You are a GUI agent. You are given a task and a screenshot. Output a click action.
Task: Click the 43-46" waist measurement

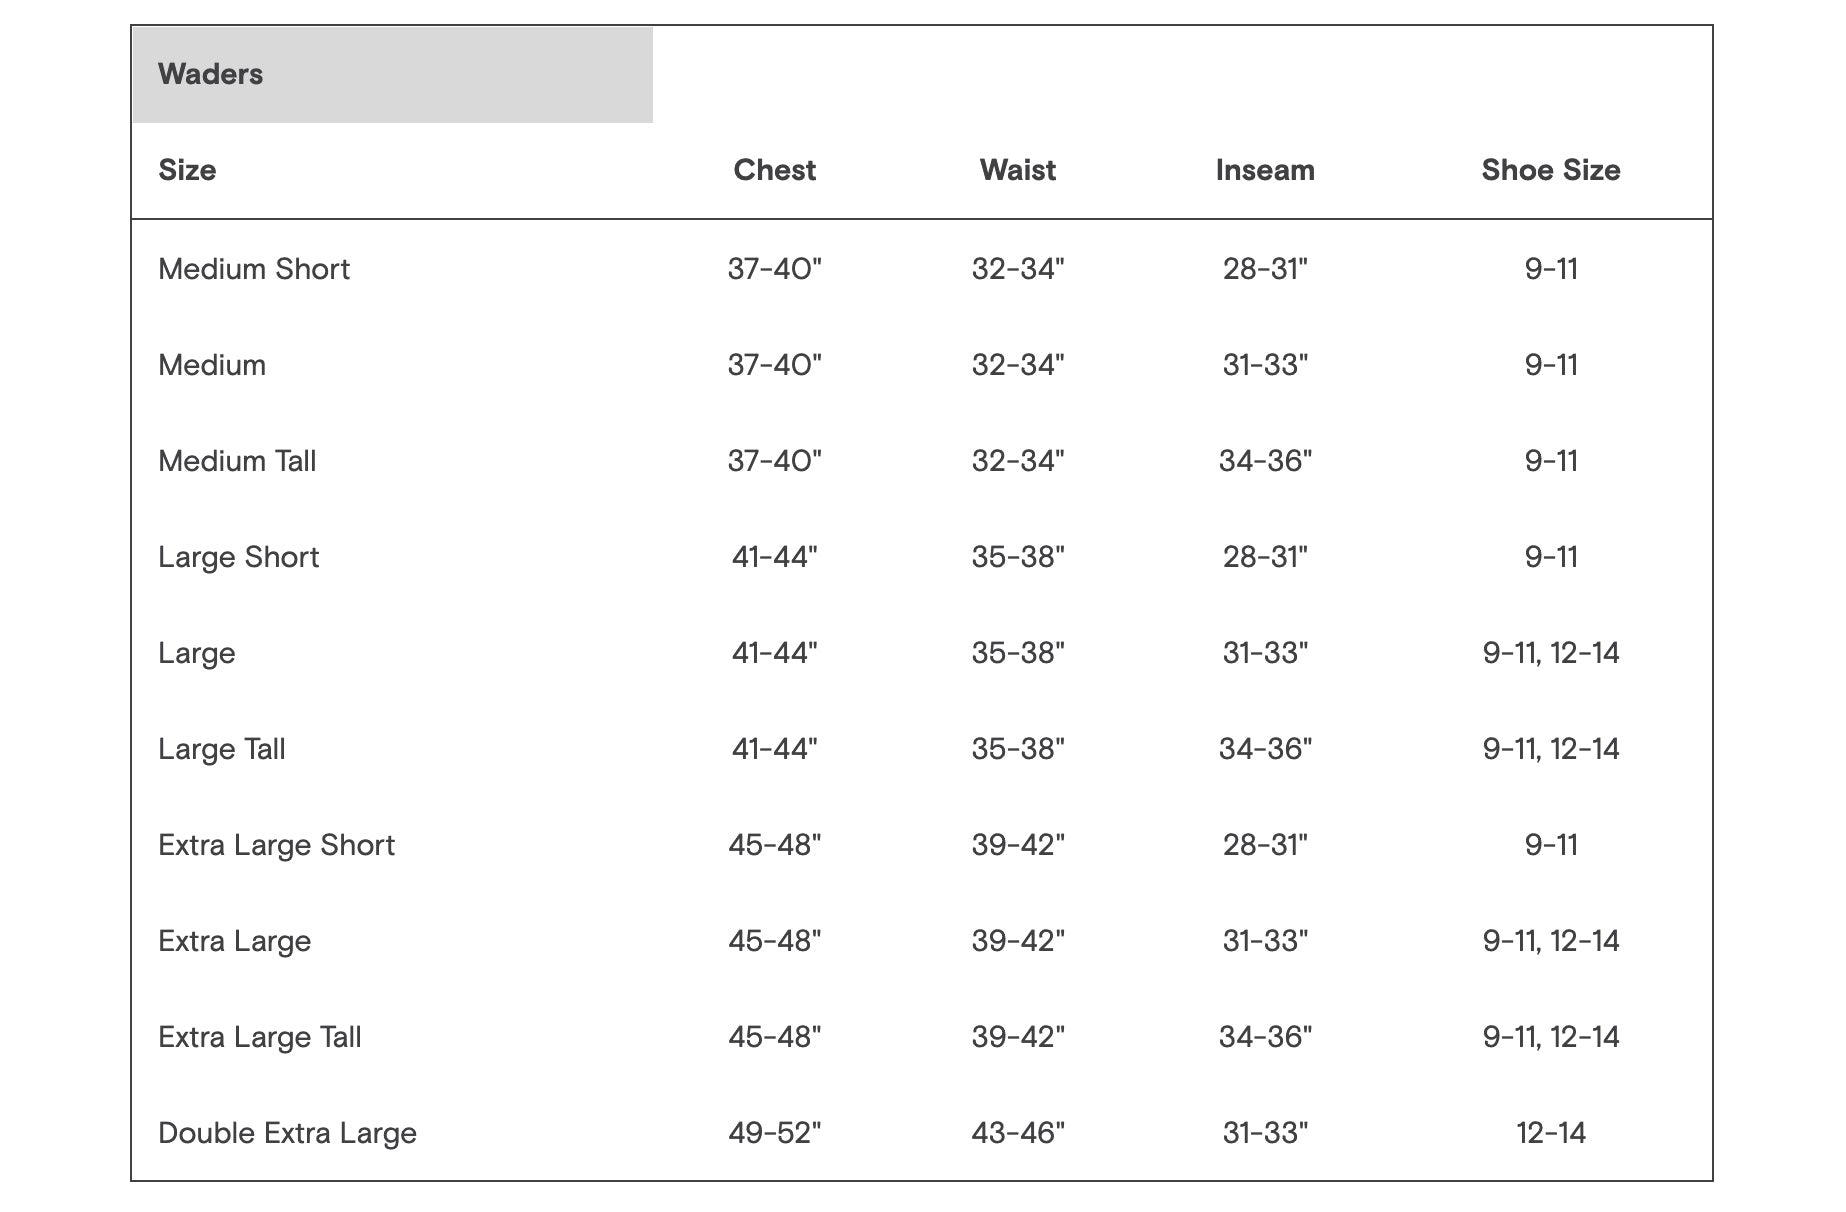tap(1017, 1133)
